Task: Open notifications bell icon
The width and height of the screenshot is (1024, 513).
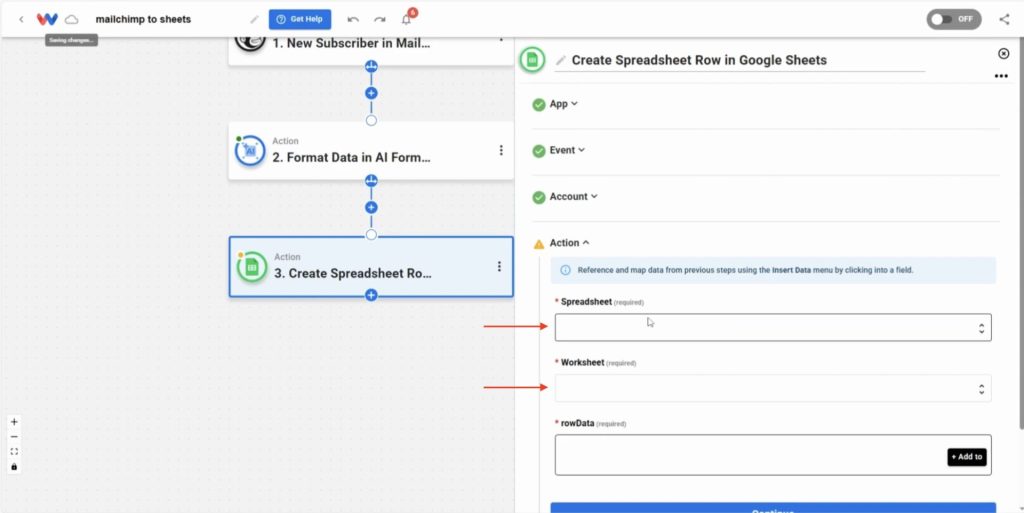Action: click(x=406, y=19)
